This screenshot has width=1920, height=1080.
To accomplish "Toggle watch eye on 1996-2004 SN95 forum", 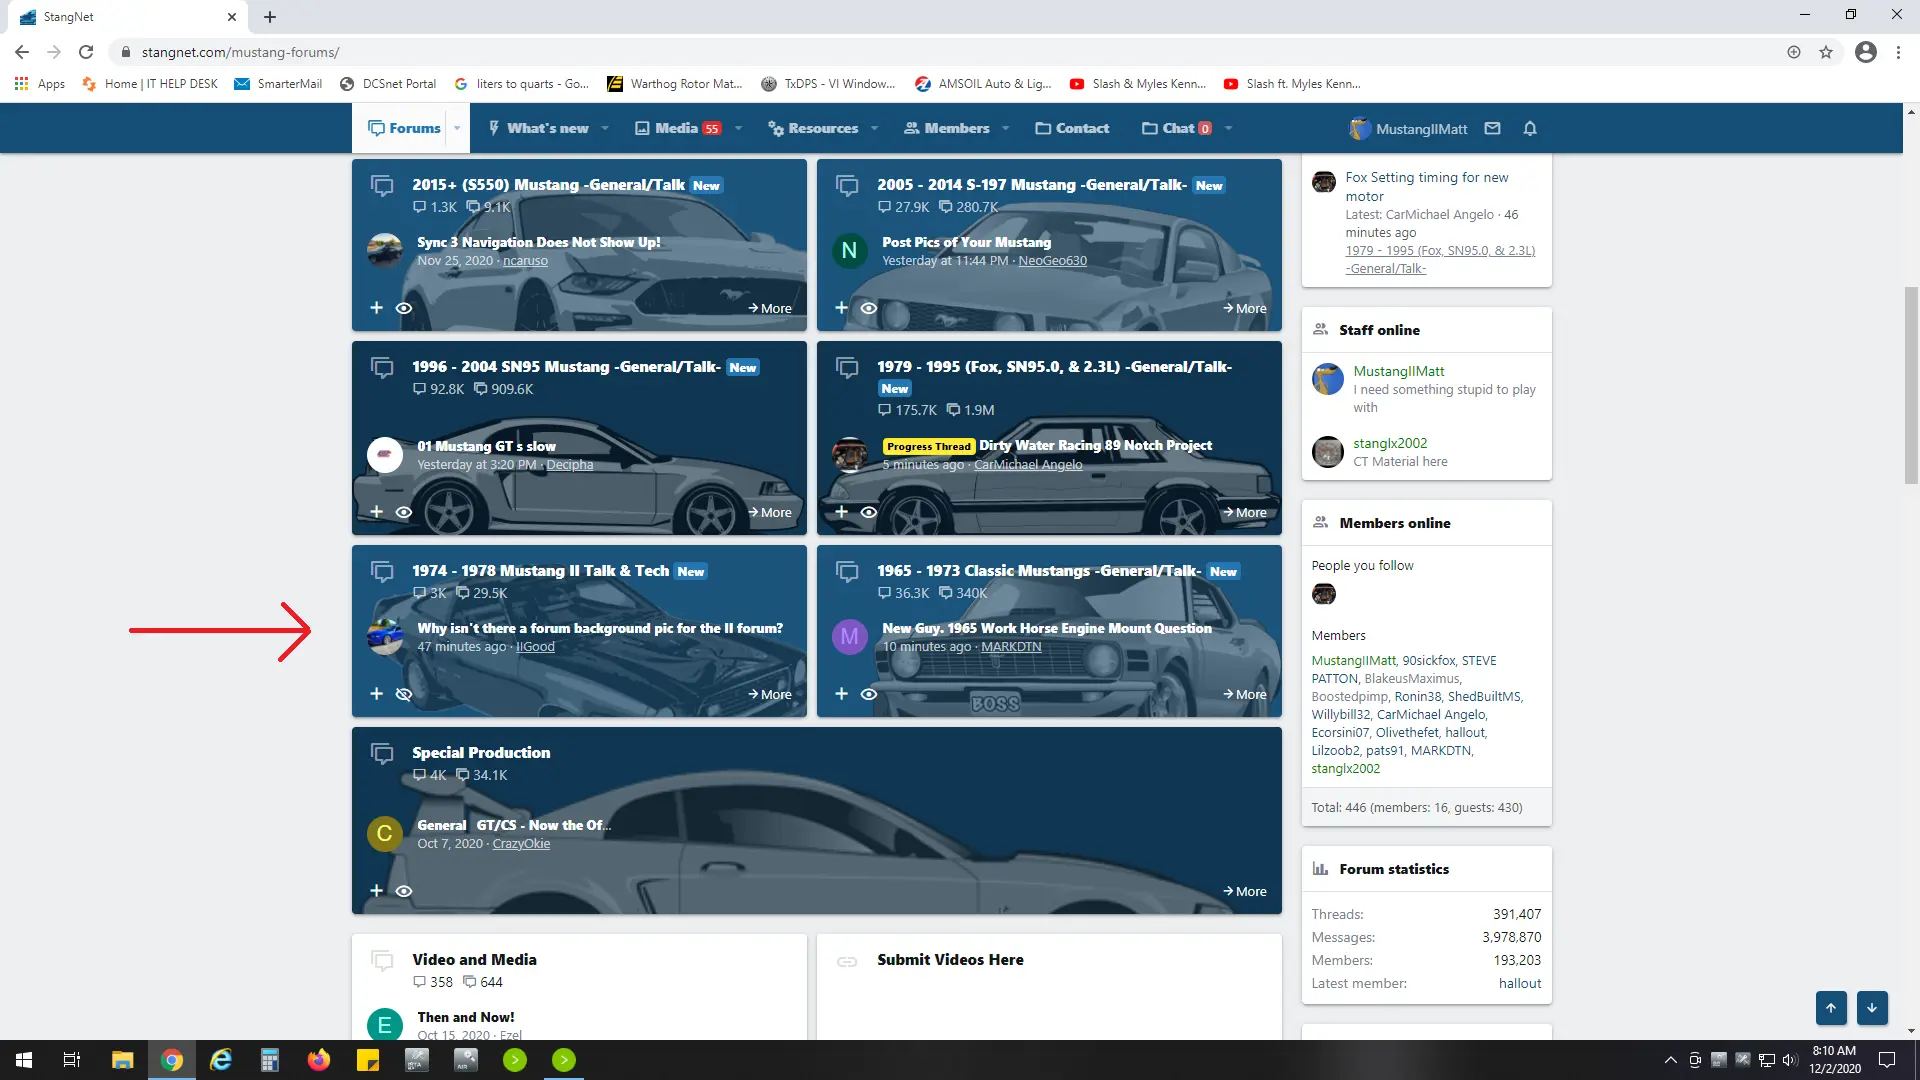I will (404, 512).
